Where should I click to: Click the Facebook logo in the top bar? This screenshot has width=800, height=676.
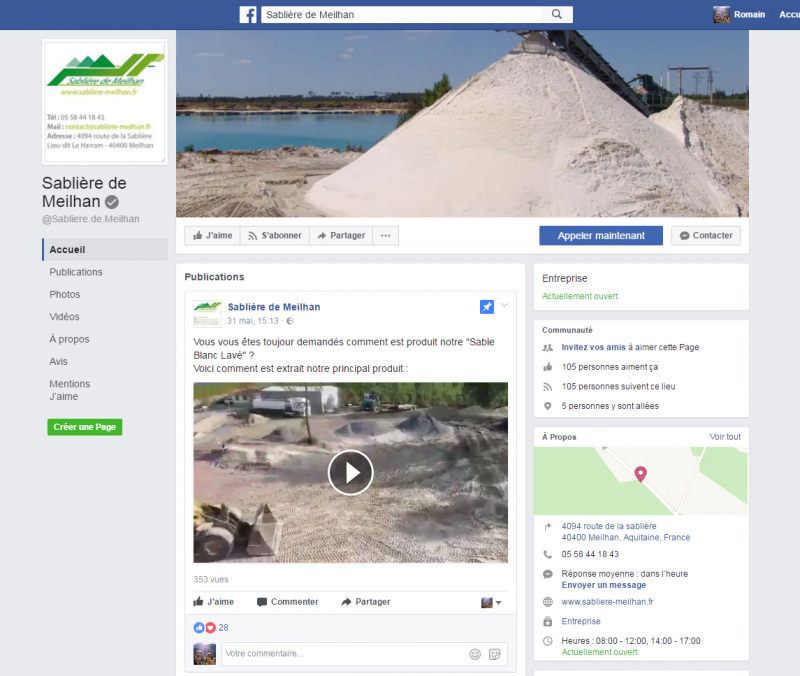click(248, 15)
